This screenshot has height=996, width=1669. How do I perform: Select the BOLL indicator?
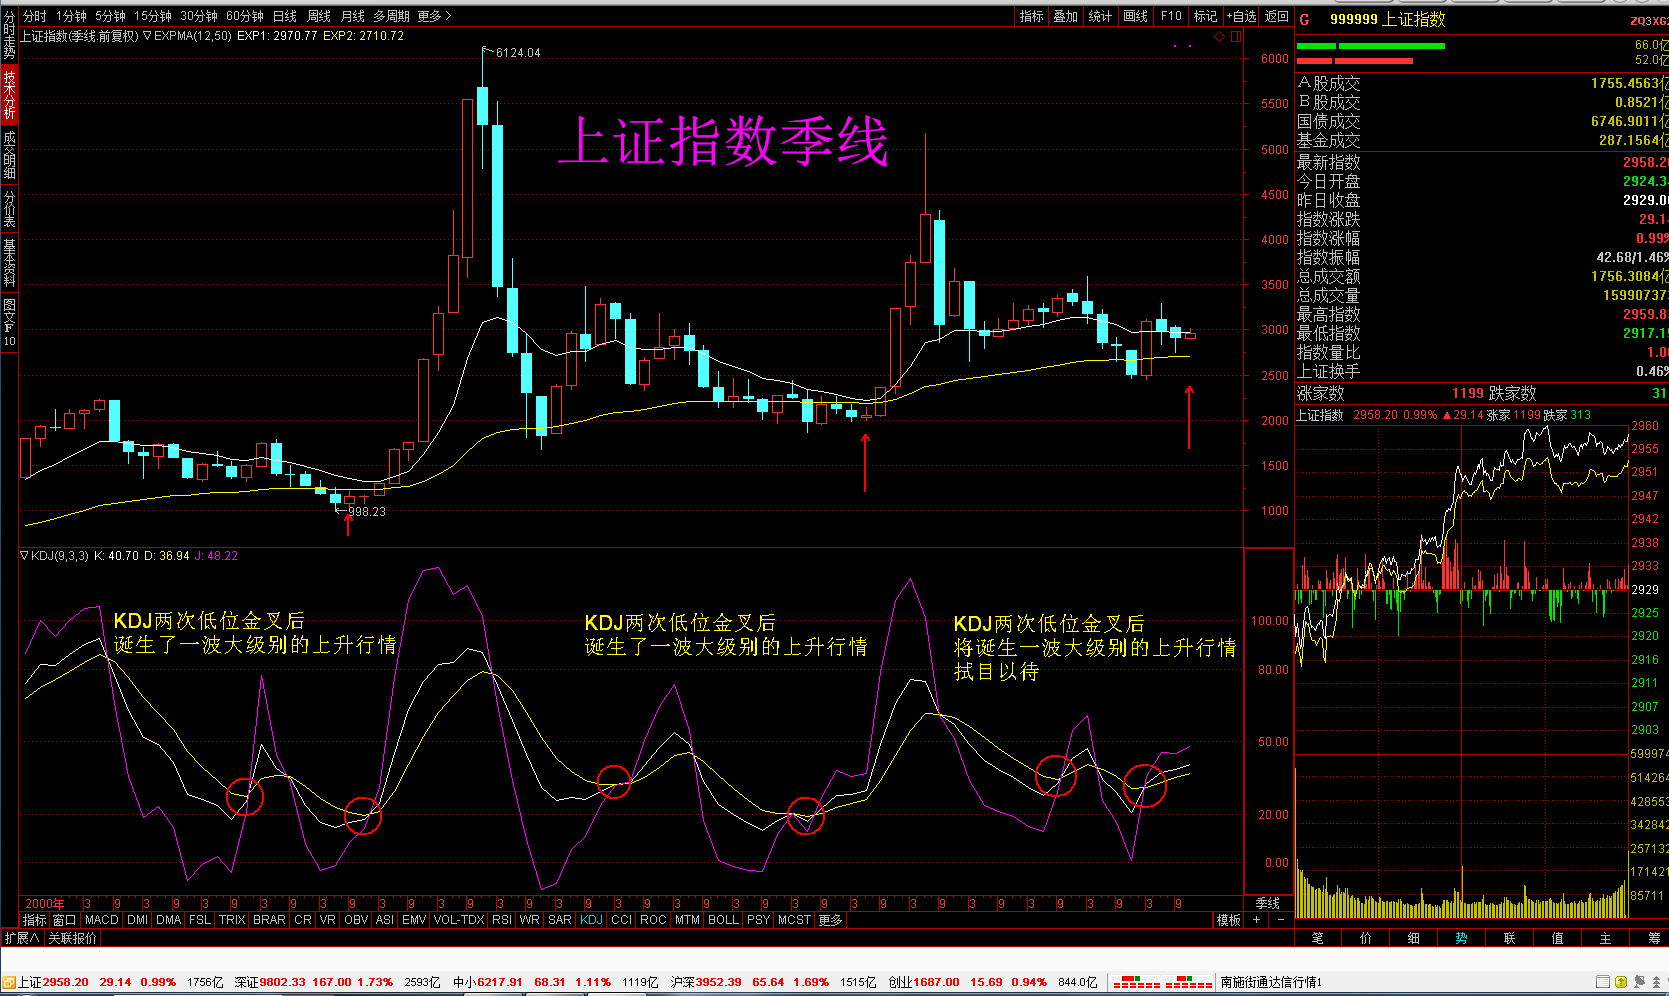pos(723,919)
